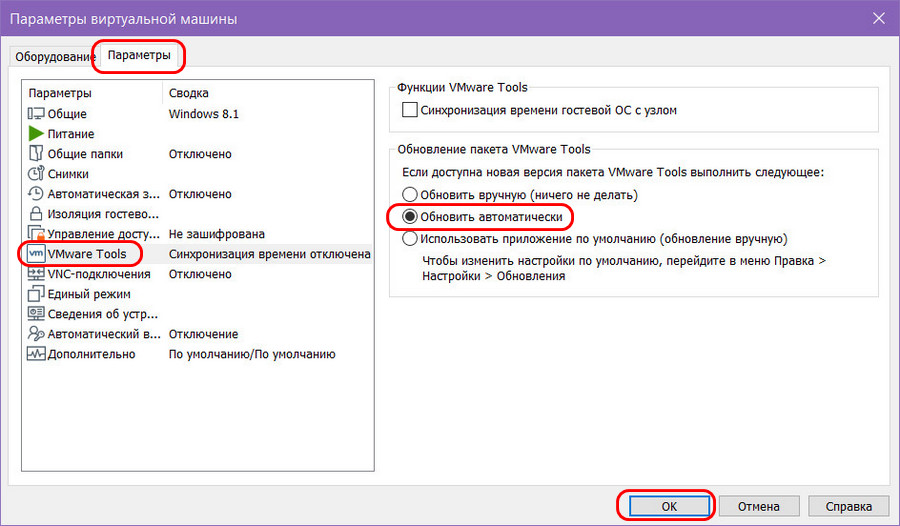Click the green Power play icon
Screen dimensions: 900x526
click(36, 134)
